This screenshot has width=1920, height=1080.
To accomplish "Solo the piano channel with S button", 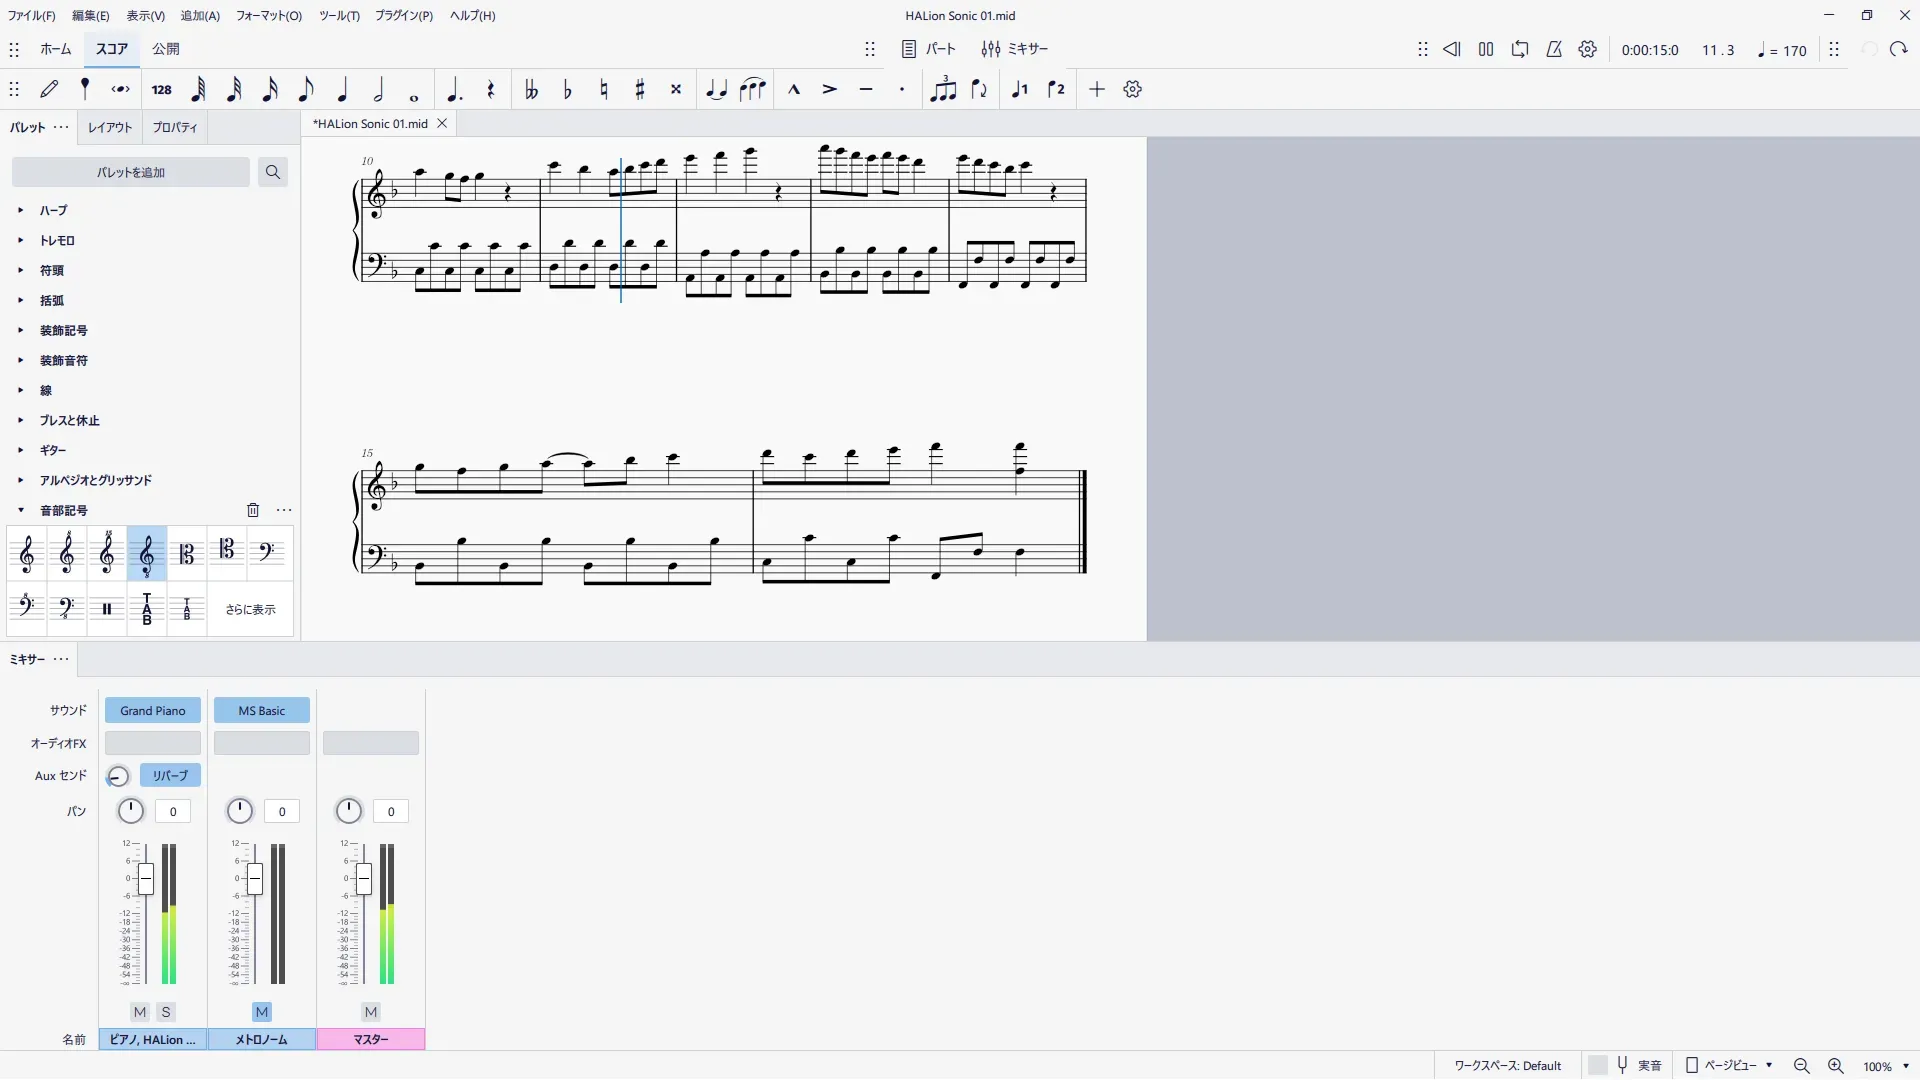I will (x=166, y=1012).
